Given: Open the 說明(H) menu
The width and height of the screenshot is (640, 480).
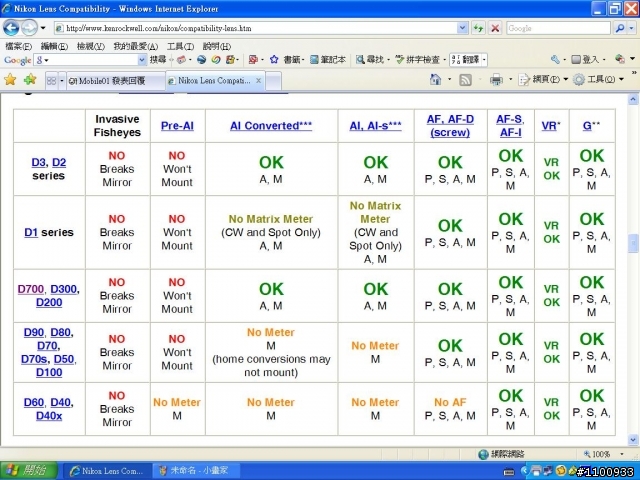Looking at the screenshot, I should pyautogui.click(x=217, y=46).
